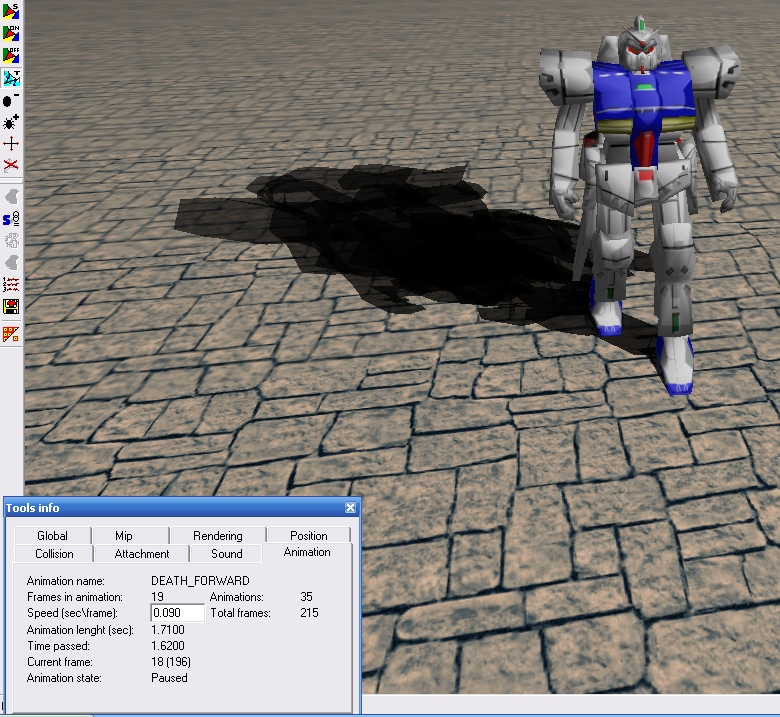Screen dimensions: 780x717
Task: Toggle the cyan wireframe T icon
Action: 11,78
